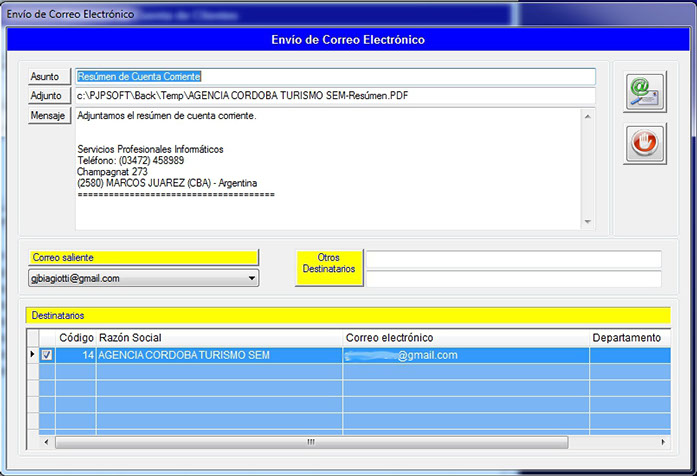Click the first Otros Destinatarios input field
This screenshot has height=476, width=697.
click(513, 260)
